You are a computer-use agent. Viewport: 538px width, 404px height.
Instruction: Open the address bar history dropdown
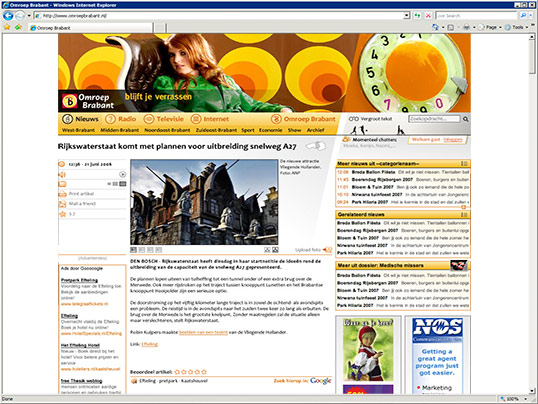point(407,15)
